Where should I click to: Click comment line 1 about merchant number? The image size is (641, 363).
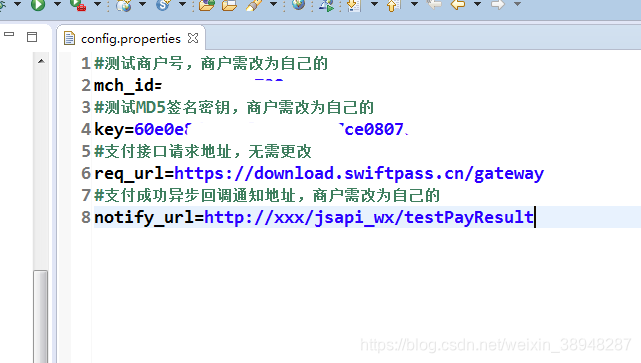coord(211,63)
